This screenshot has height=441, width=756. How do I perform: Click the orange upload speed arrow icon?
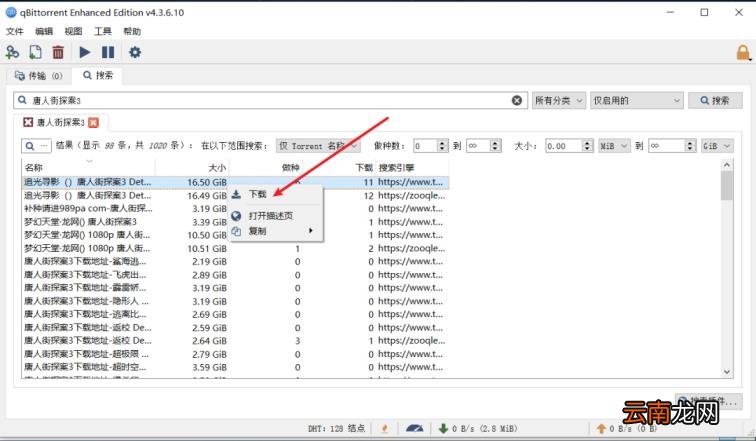click(x=601, y=428)
